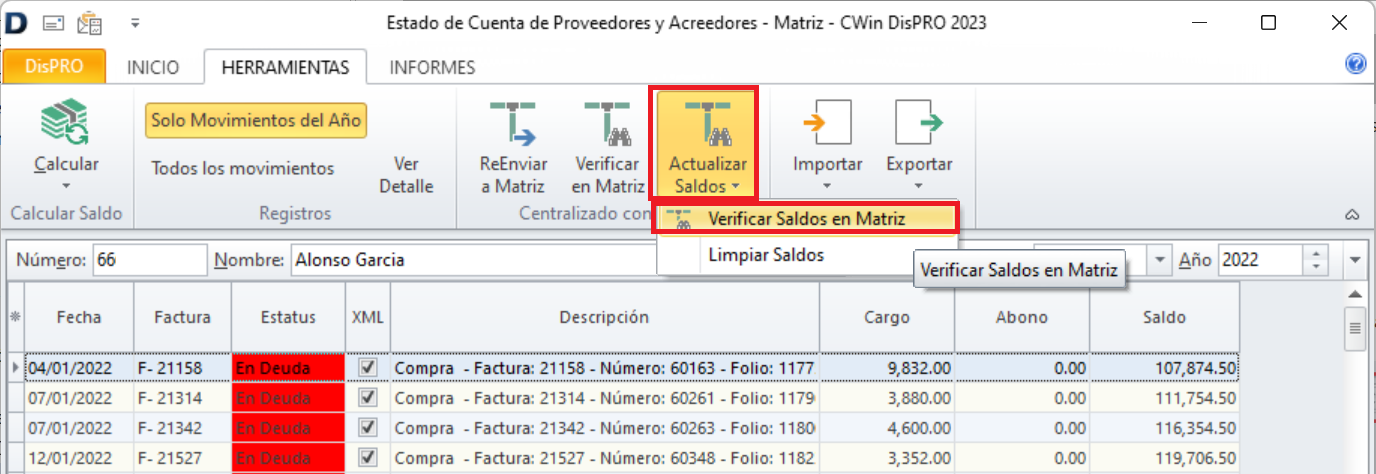1376x474 pixels.
Task: Open the DisPRO application tab
Action: (x=55, y=67)
